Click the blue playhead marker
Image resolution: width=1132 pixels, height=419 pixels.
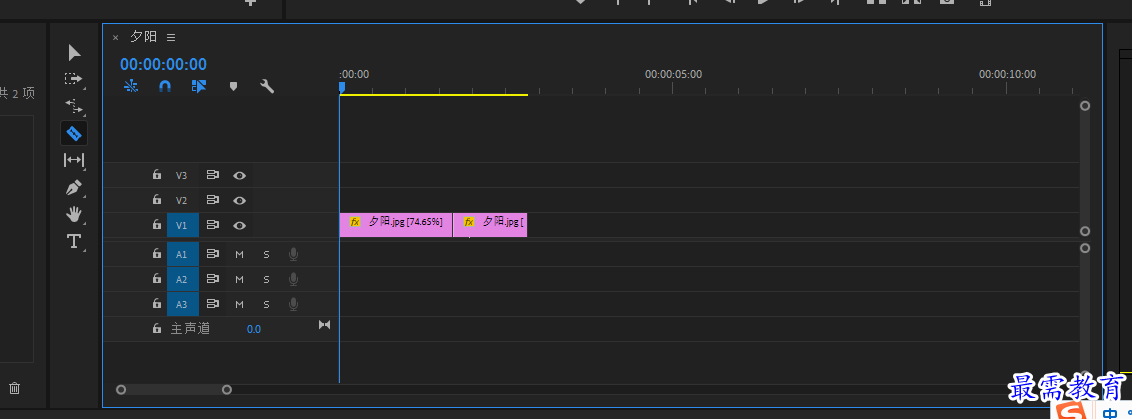342,87
